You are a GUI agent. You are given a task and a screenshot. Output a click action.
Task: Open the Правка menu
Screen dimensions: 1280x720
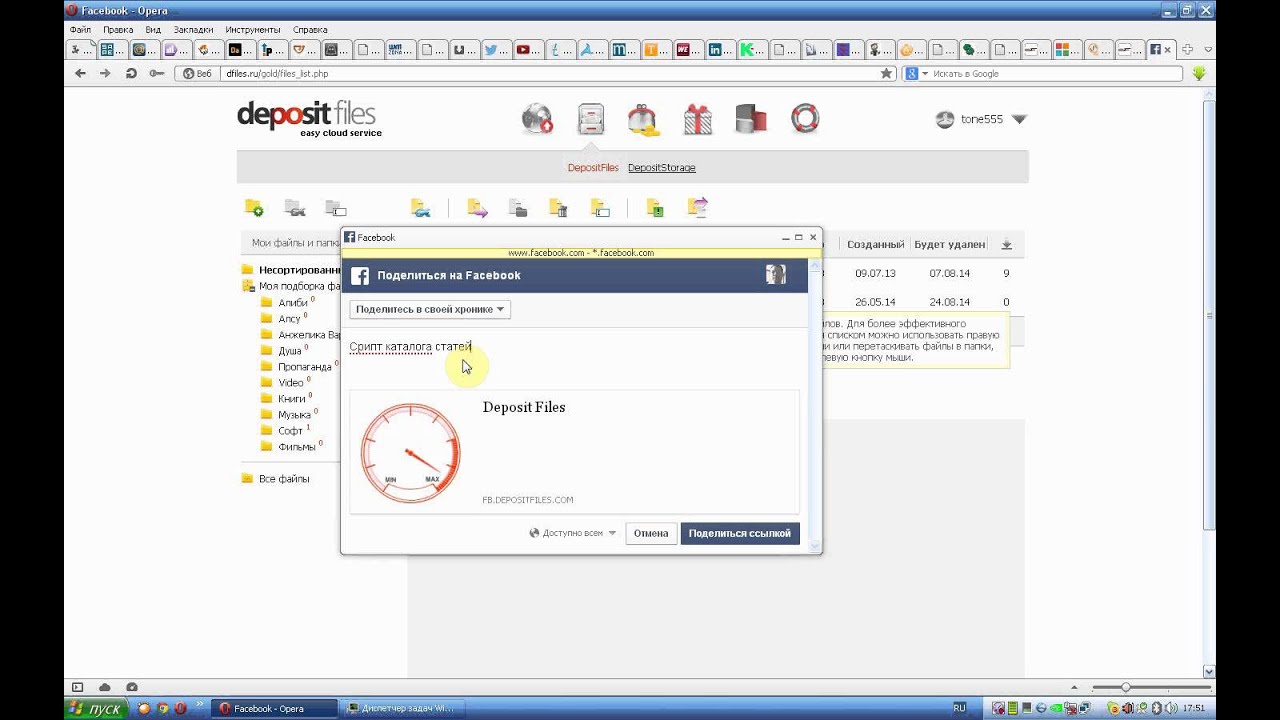[118, 30]
